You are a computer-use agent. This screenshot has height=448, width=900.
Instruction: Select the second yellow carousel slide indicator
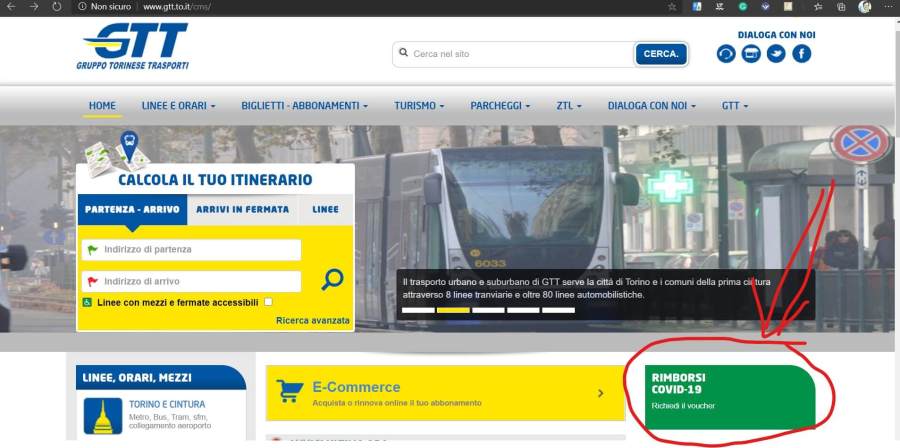pyautogui.click(x=453, y=310)
